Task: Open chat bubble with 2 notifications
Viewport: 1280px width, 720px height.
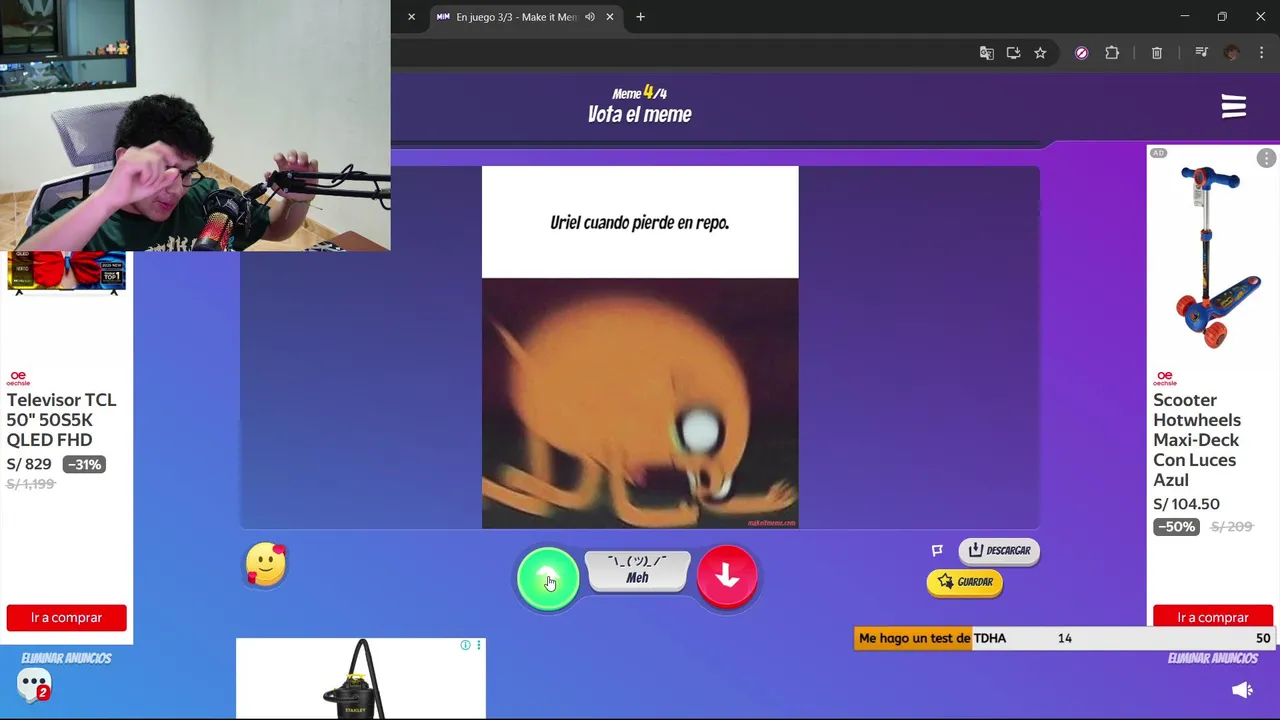Action: click(x=33, y=686)
